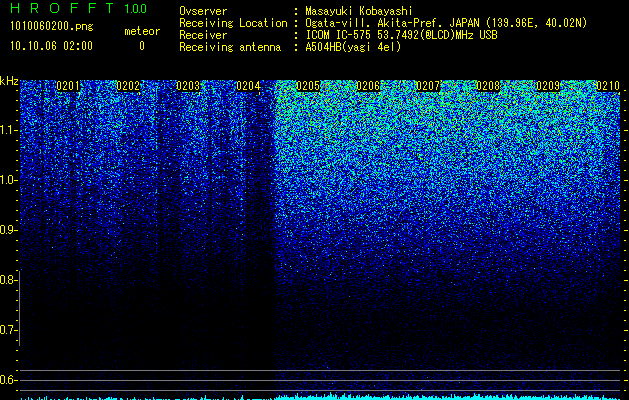Click the HROFFT title text
The image size is (629, 400).
click(x=62, y=8)
